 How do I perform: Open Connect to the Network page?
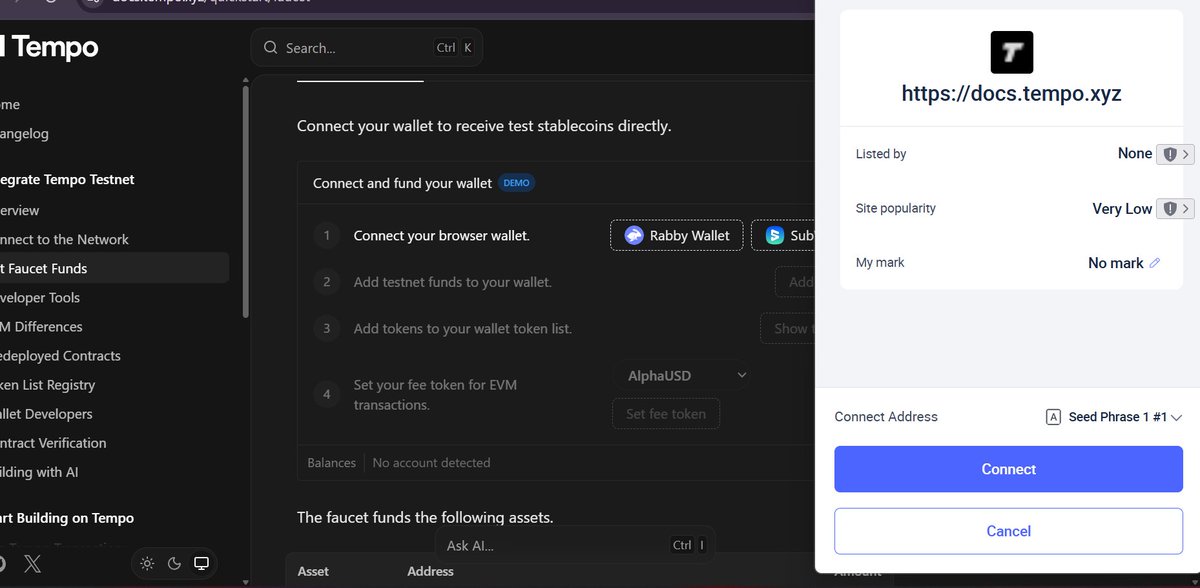pos(64,239)
